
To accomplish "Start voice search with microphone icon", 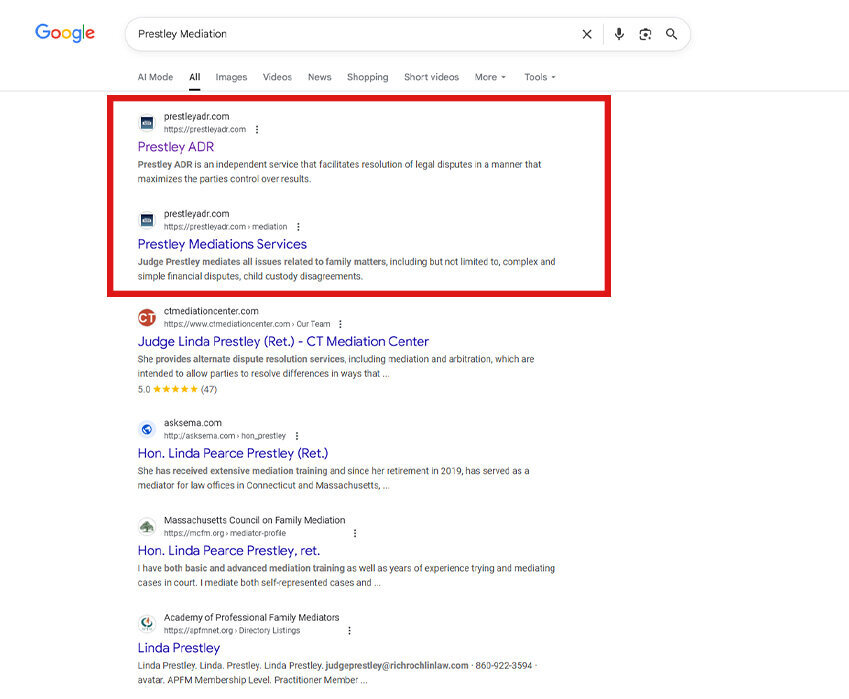I will point(619,34).
